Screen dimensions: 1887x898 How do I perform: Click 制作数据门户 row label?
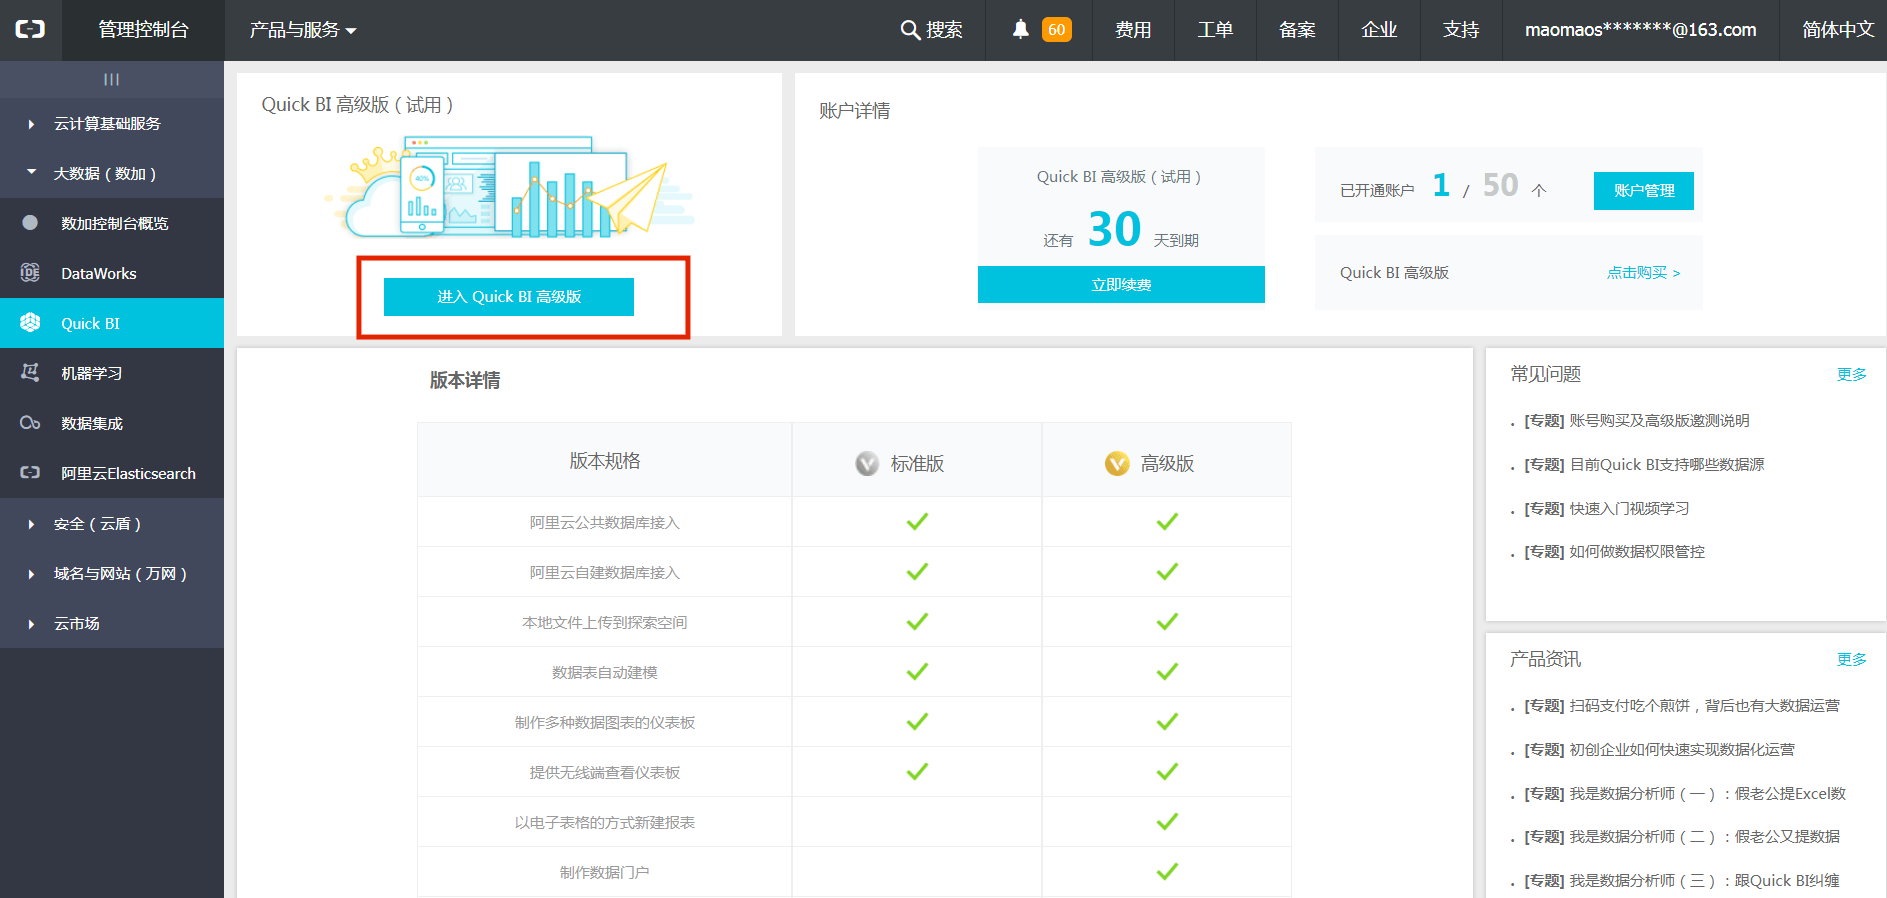(x=604, y=873)
